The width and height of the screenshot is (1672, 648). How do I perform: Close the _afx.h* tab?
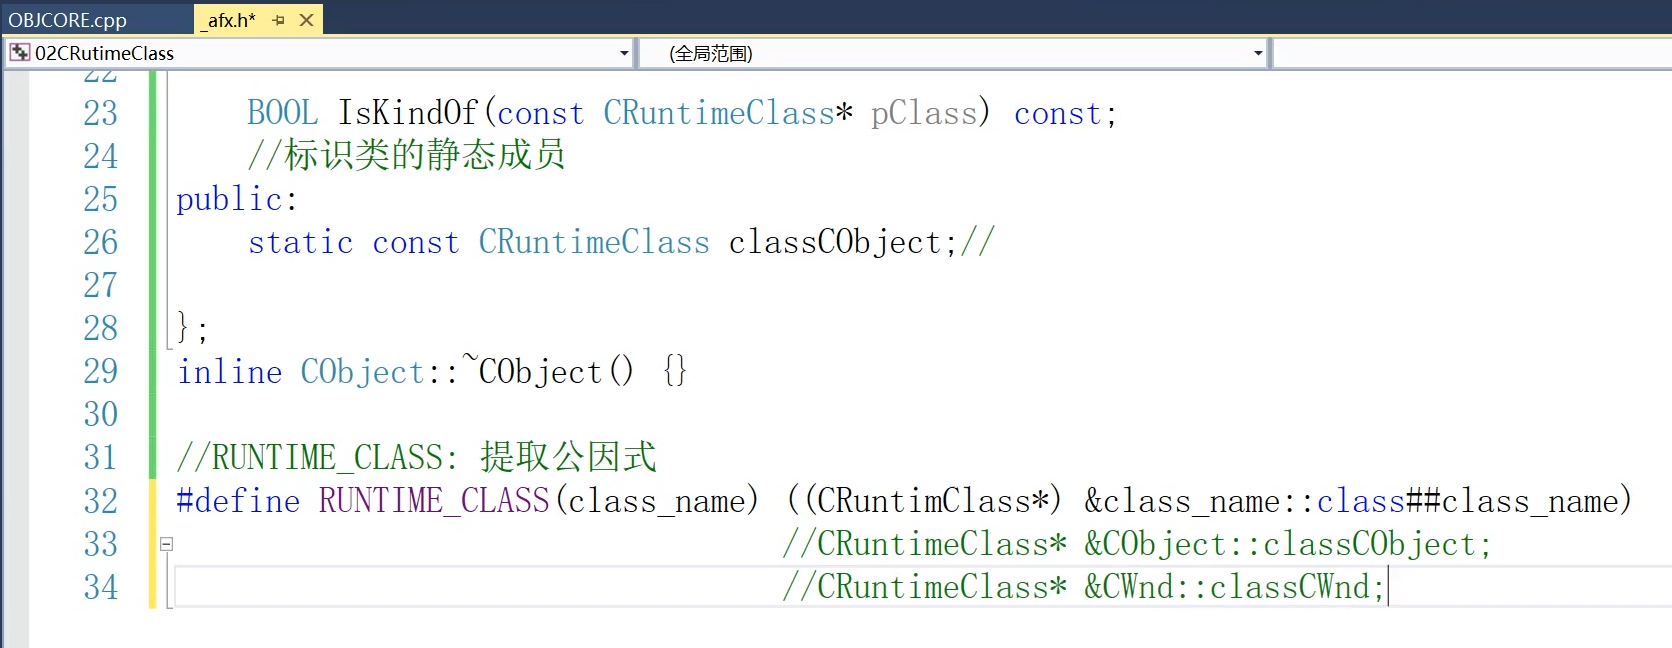[307, 20]
